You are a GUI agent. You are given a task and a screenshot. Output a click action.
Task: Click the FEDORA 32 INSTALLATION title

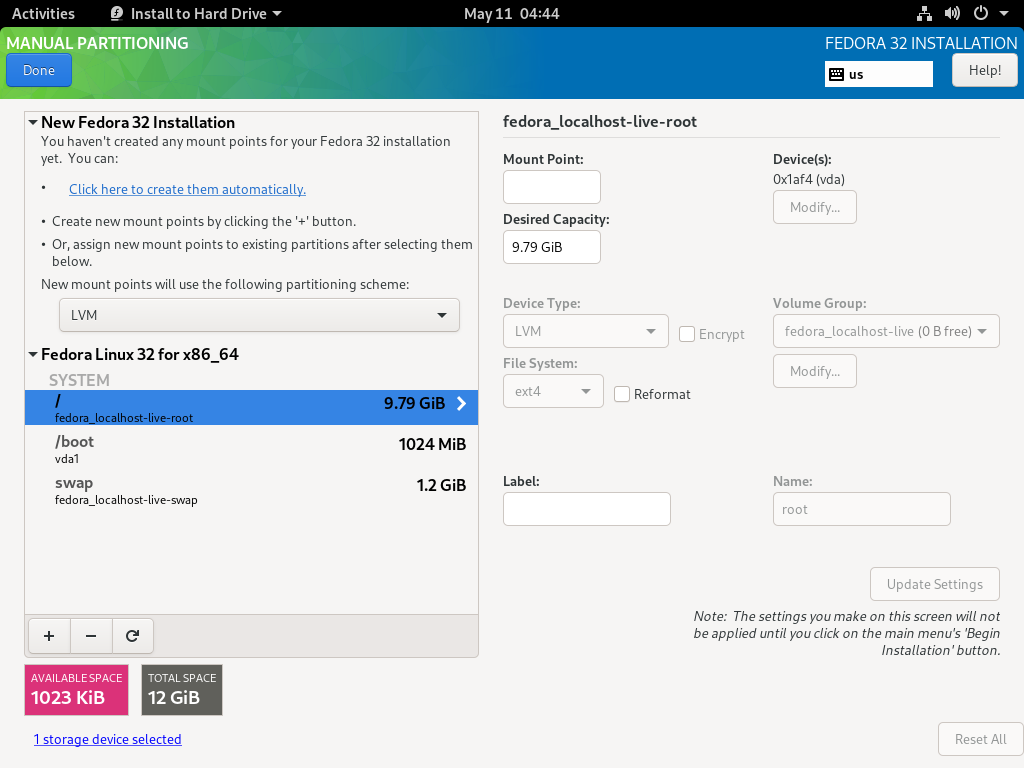921,43
